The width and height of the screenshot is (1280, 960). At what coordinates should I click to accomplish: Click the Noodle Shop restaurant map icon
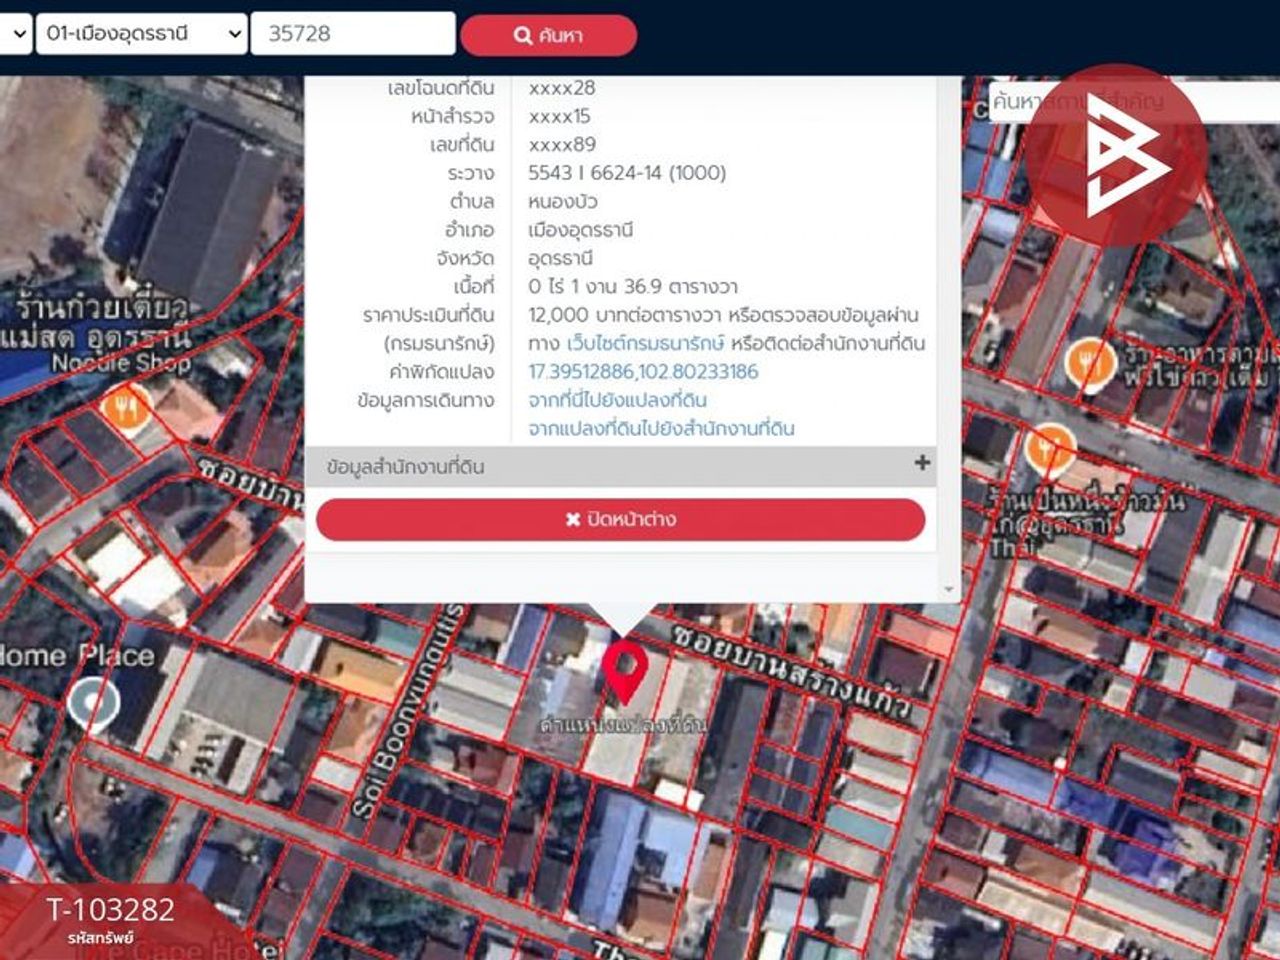[126, 407]
